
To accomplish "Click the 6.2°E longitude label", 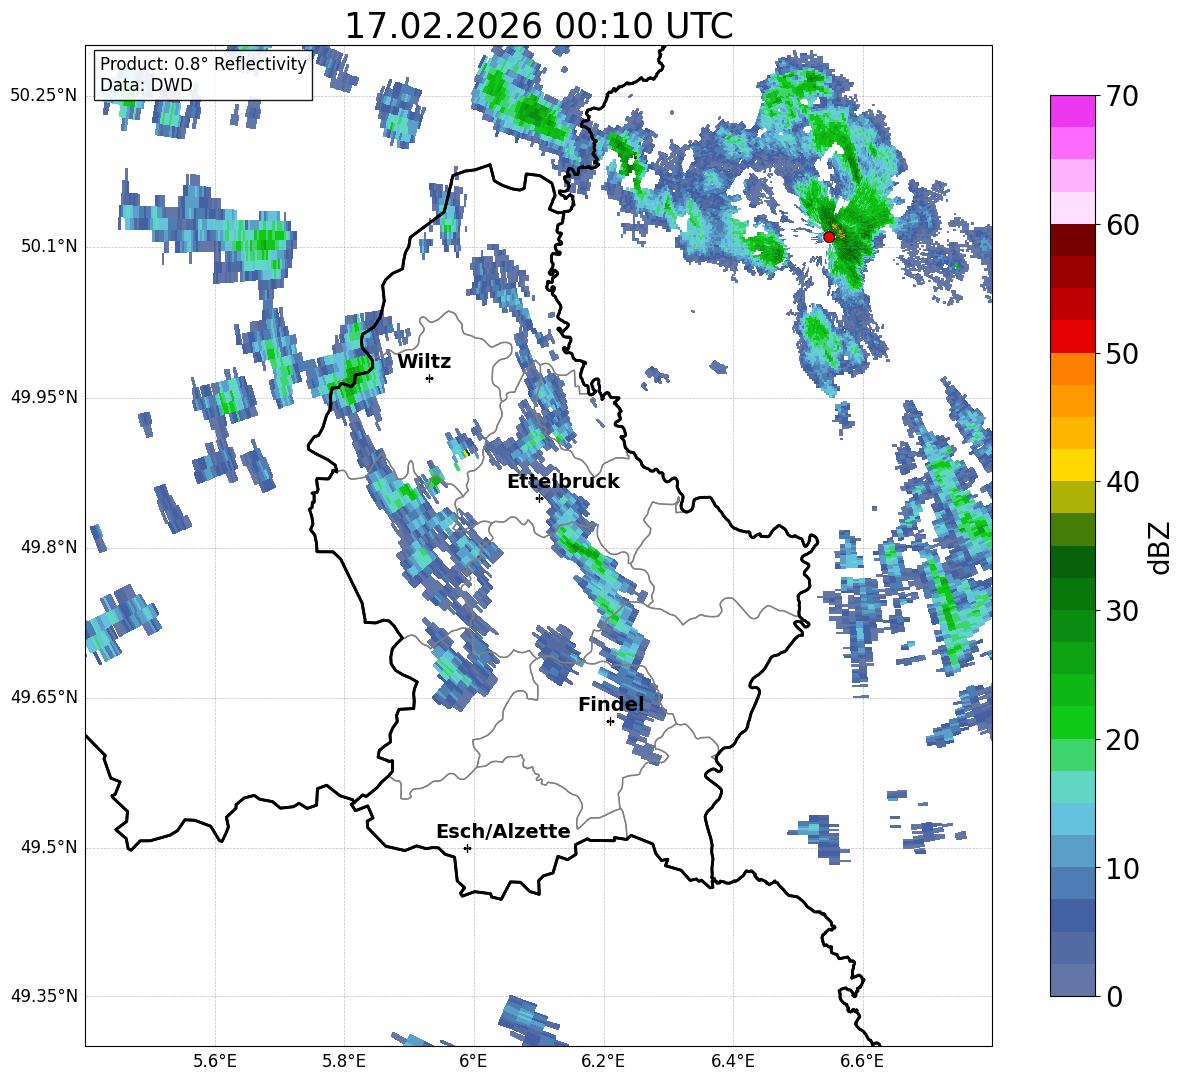I will [603, 1061].
